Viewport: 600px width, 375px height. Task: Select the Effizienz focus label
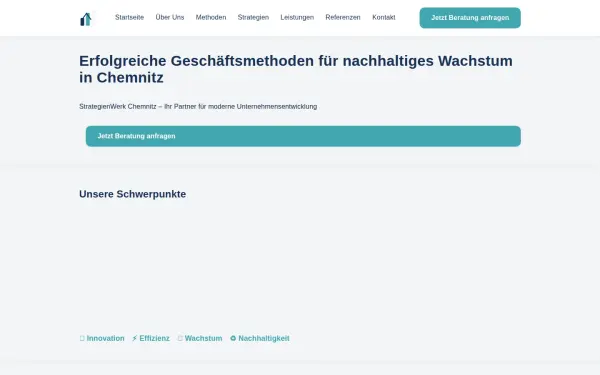pyautogui.click(x=154, y=338)
